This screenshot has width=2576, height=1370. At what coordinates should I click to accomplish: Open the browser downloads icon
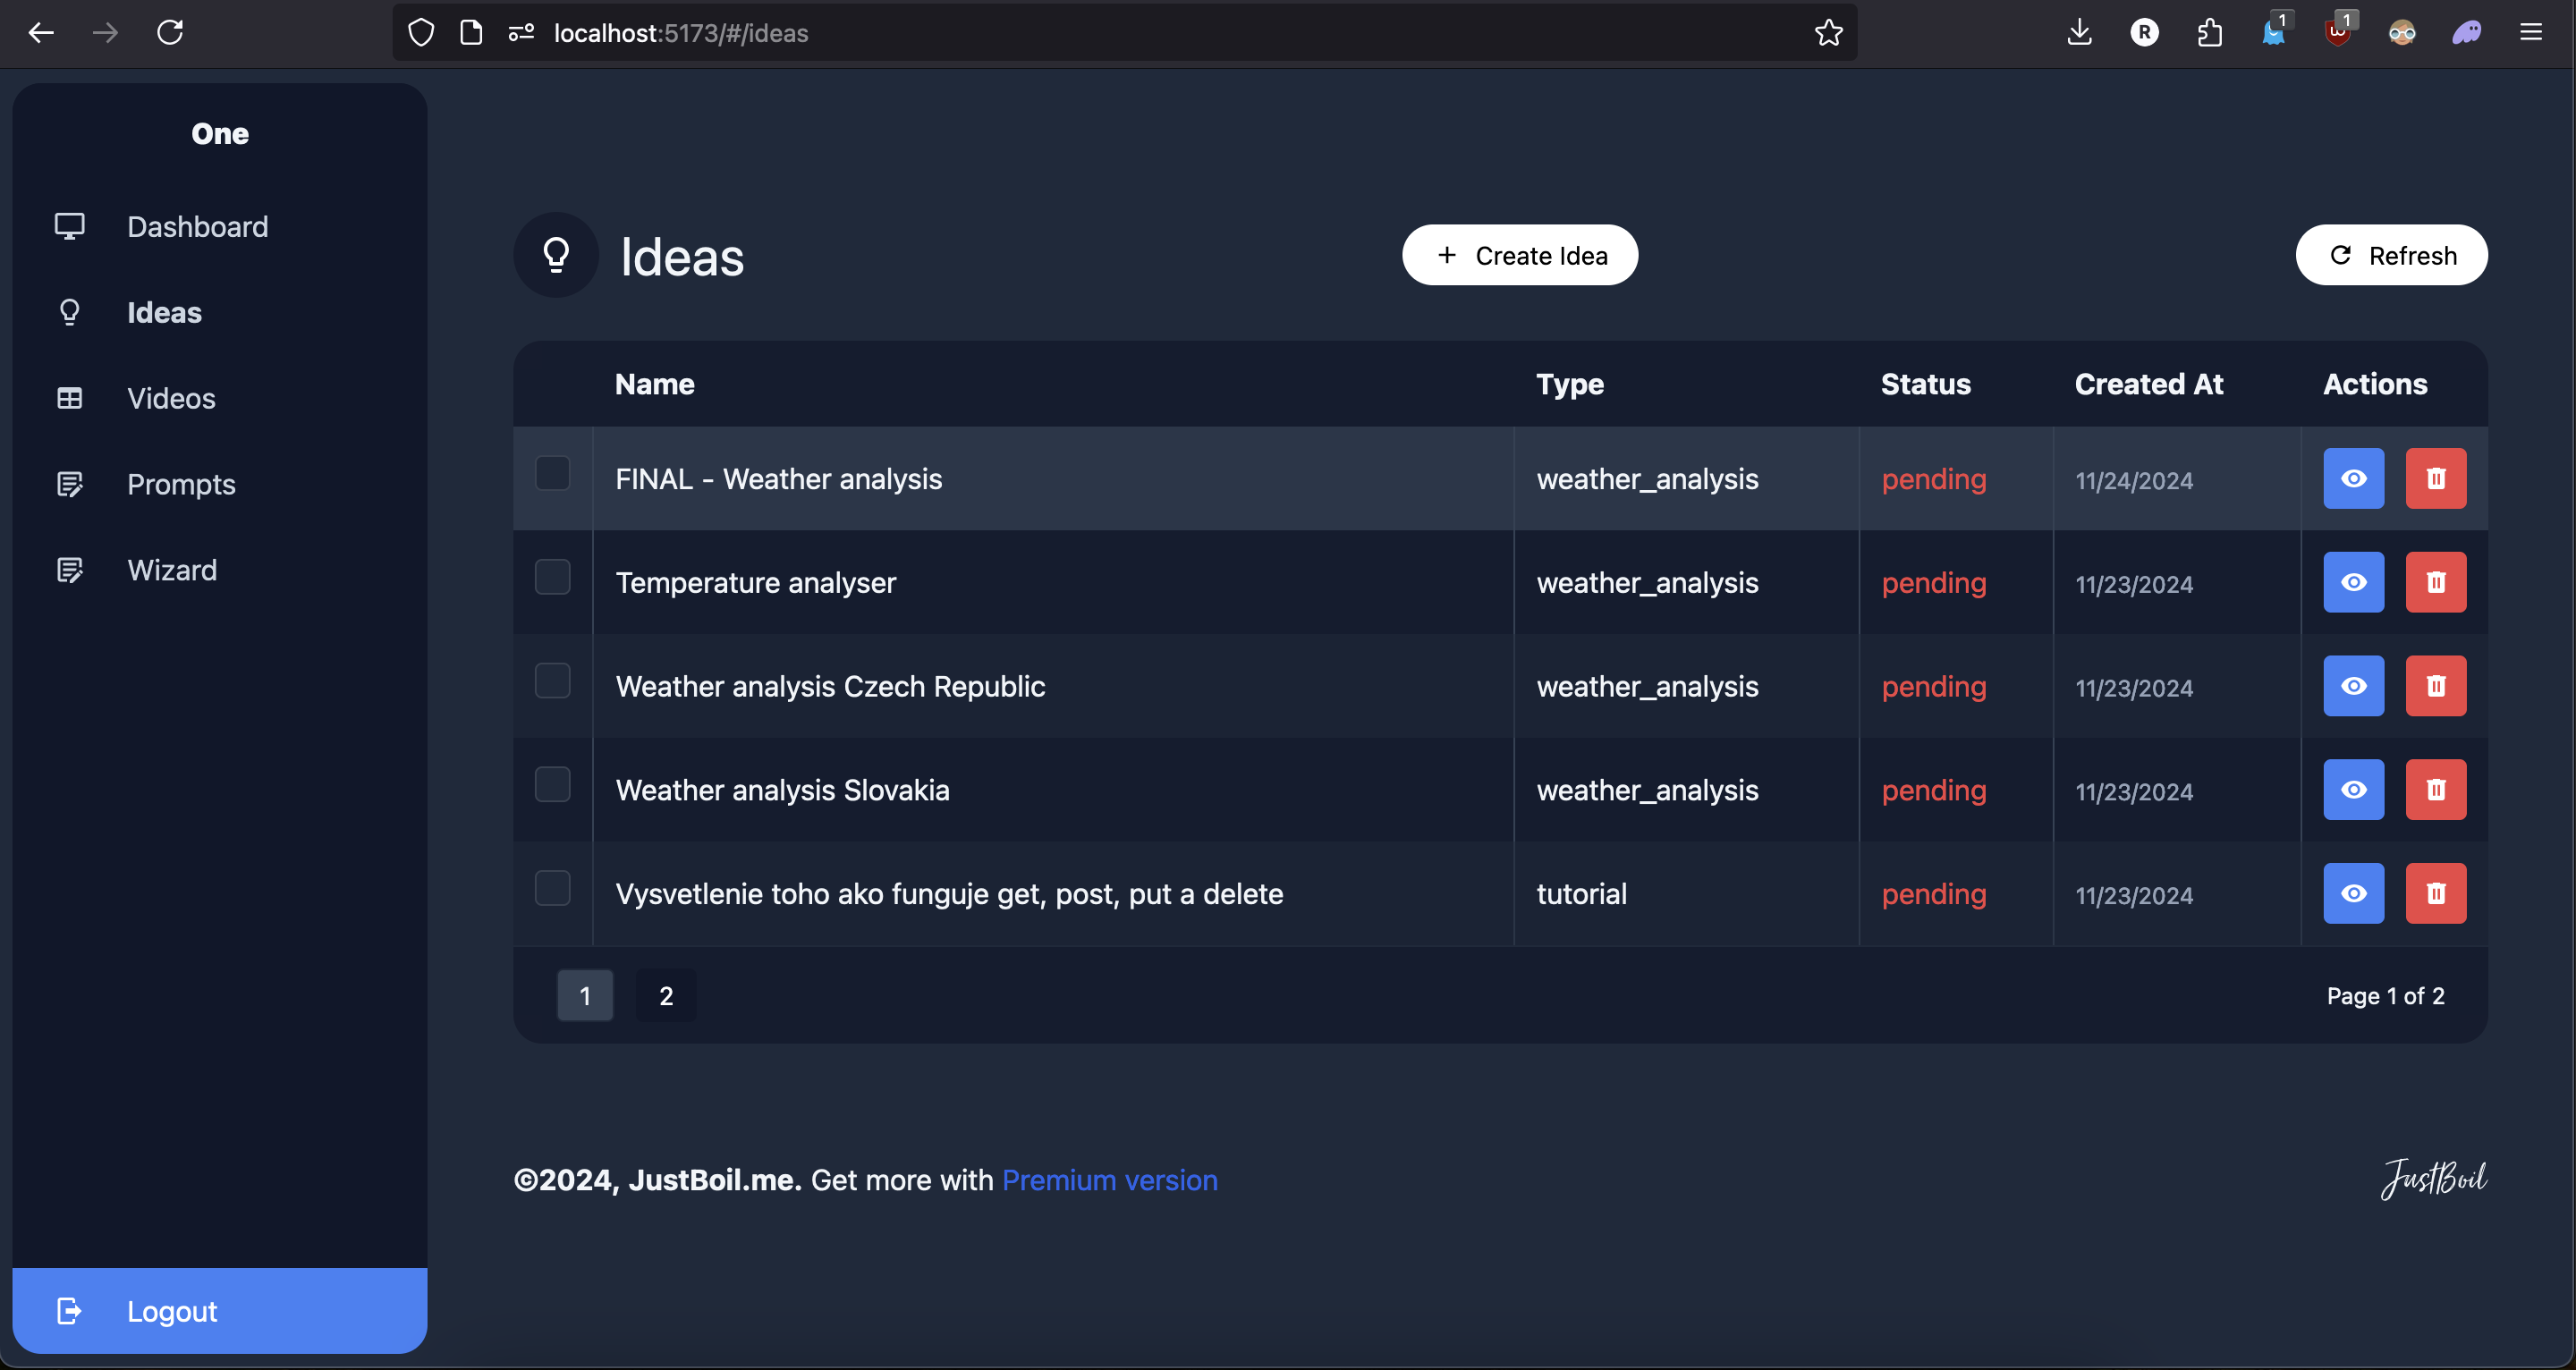click(x=2079, y=33)
